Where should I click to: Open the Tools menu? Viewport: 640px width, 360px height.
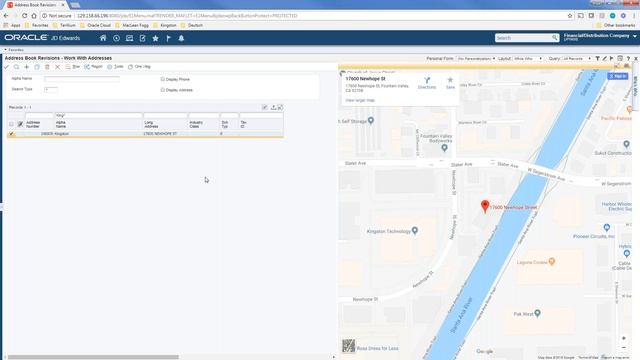[x=115, y=67]
